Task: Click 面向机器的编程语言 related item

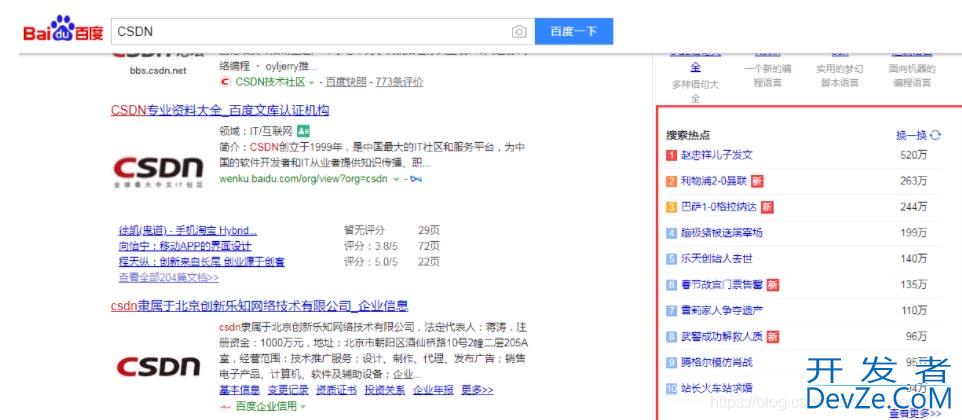Action: pyautogui.click(x=912, y=75)
